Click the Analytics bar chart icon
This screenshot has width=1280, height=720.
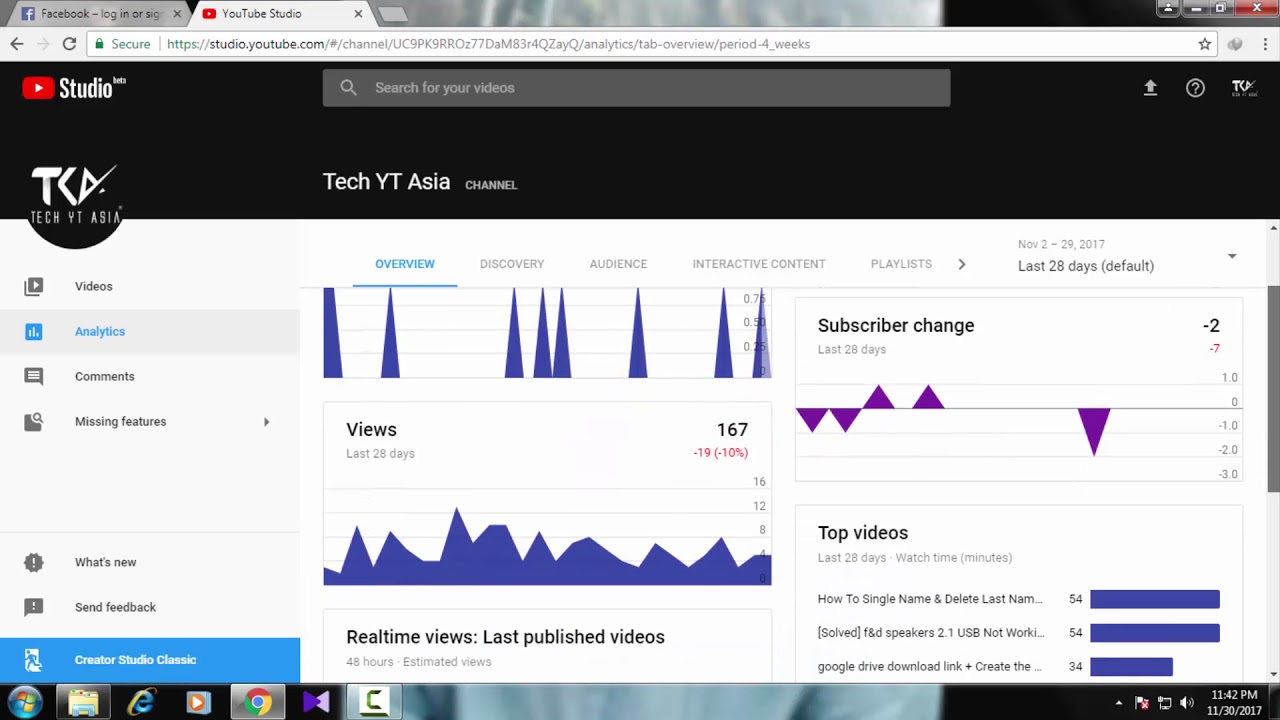[x=34, y=331]
